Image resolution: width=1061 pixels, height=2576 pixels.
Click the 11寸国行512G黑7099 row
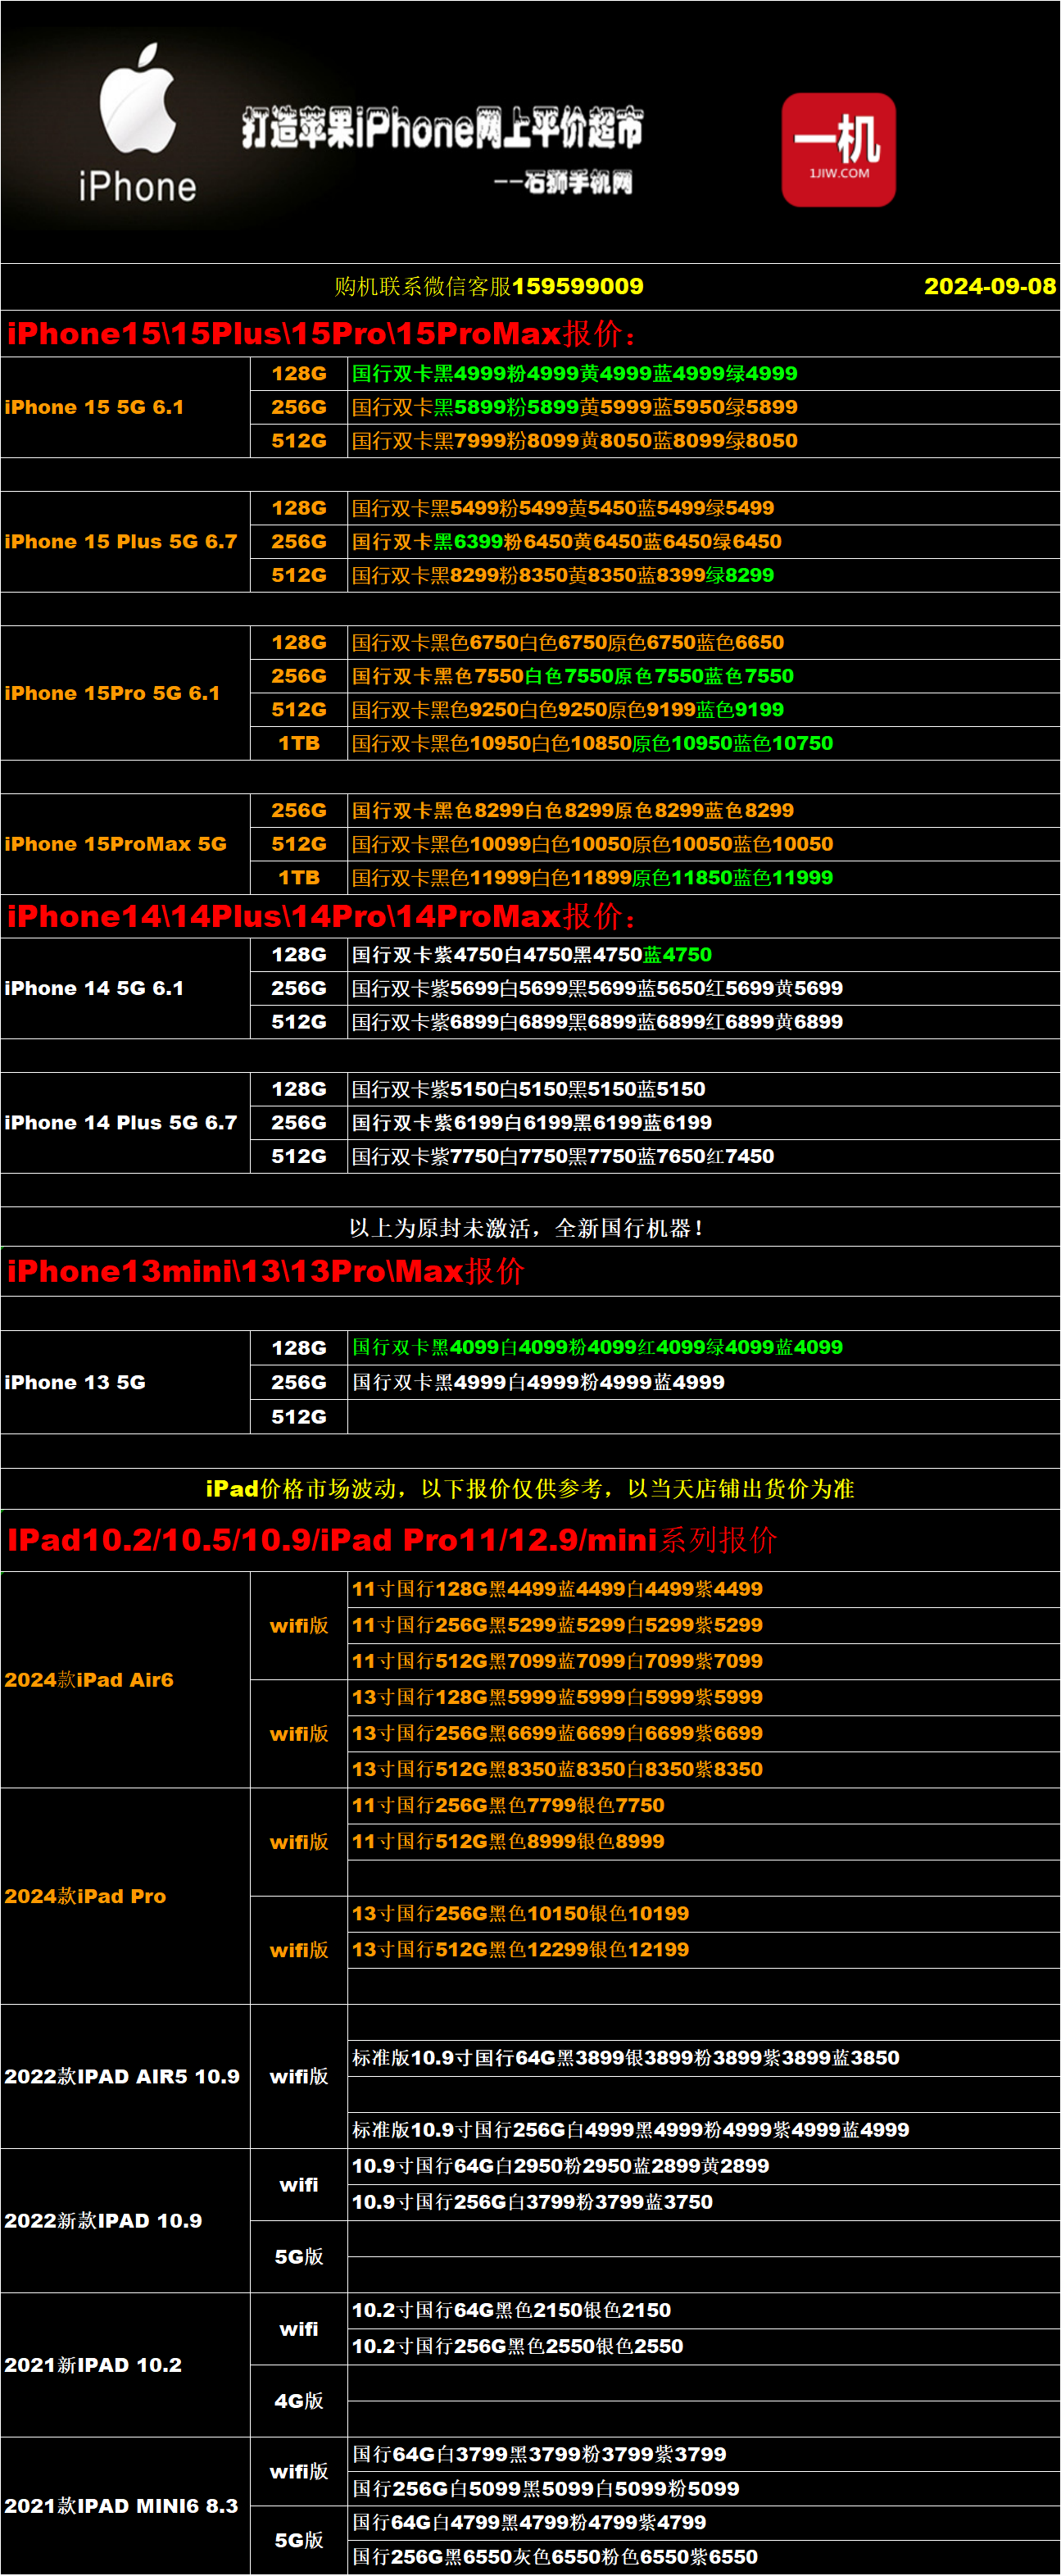coord(703,1661)
